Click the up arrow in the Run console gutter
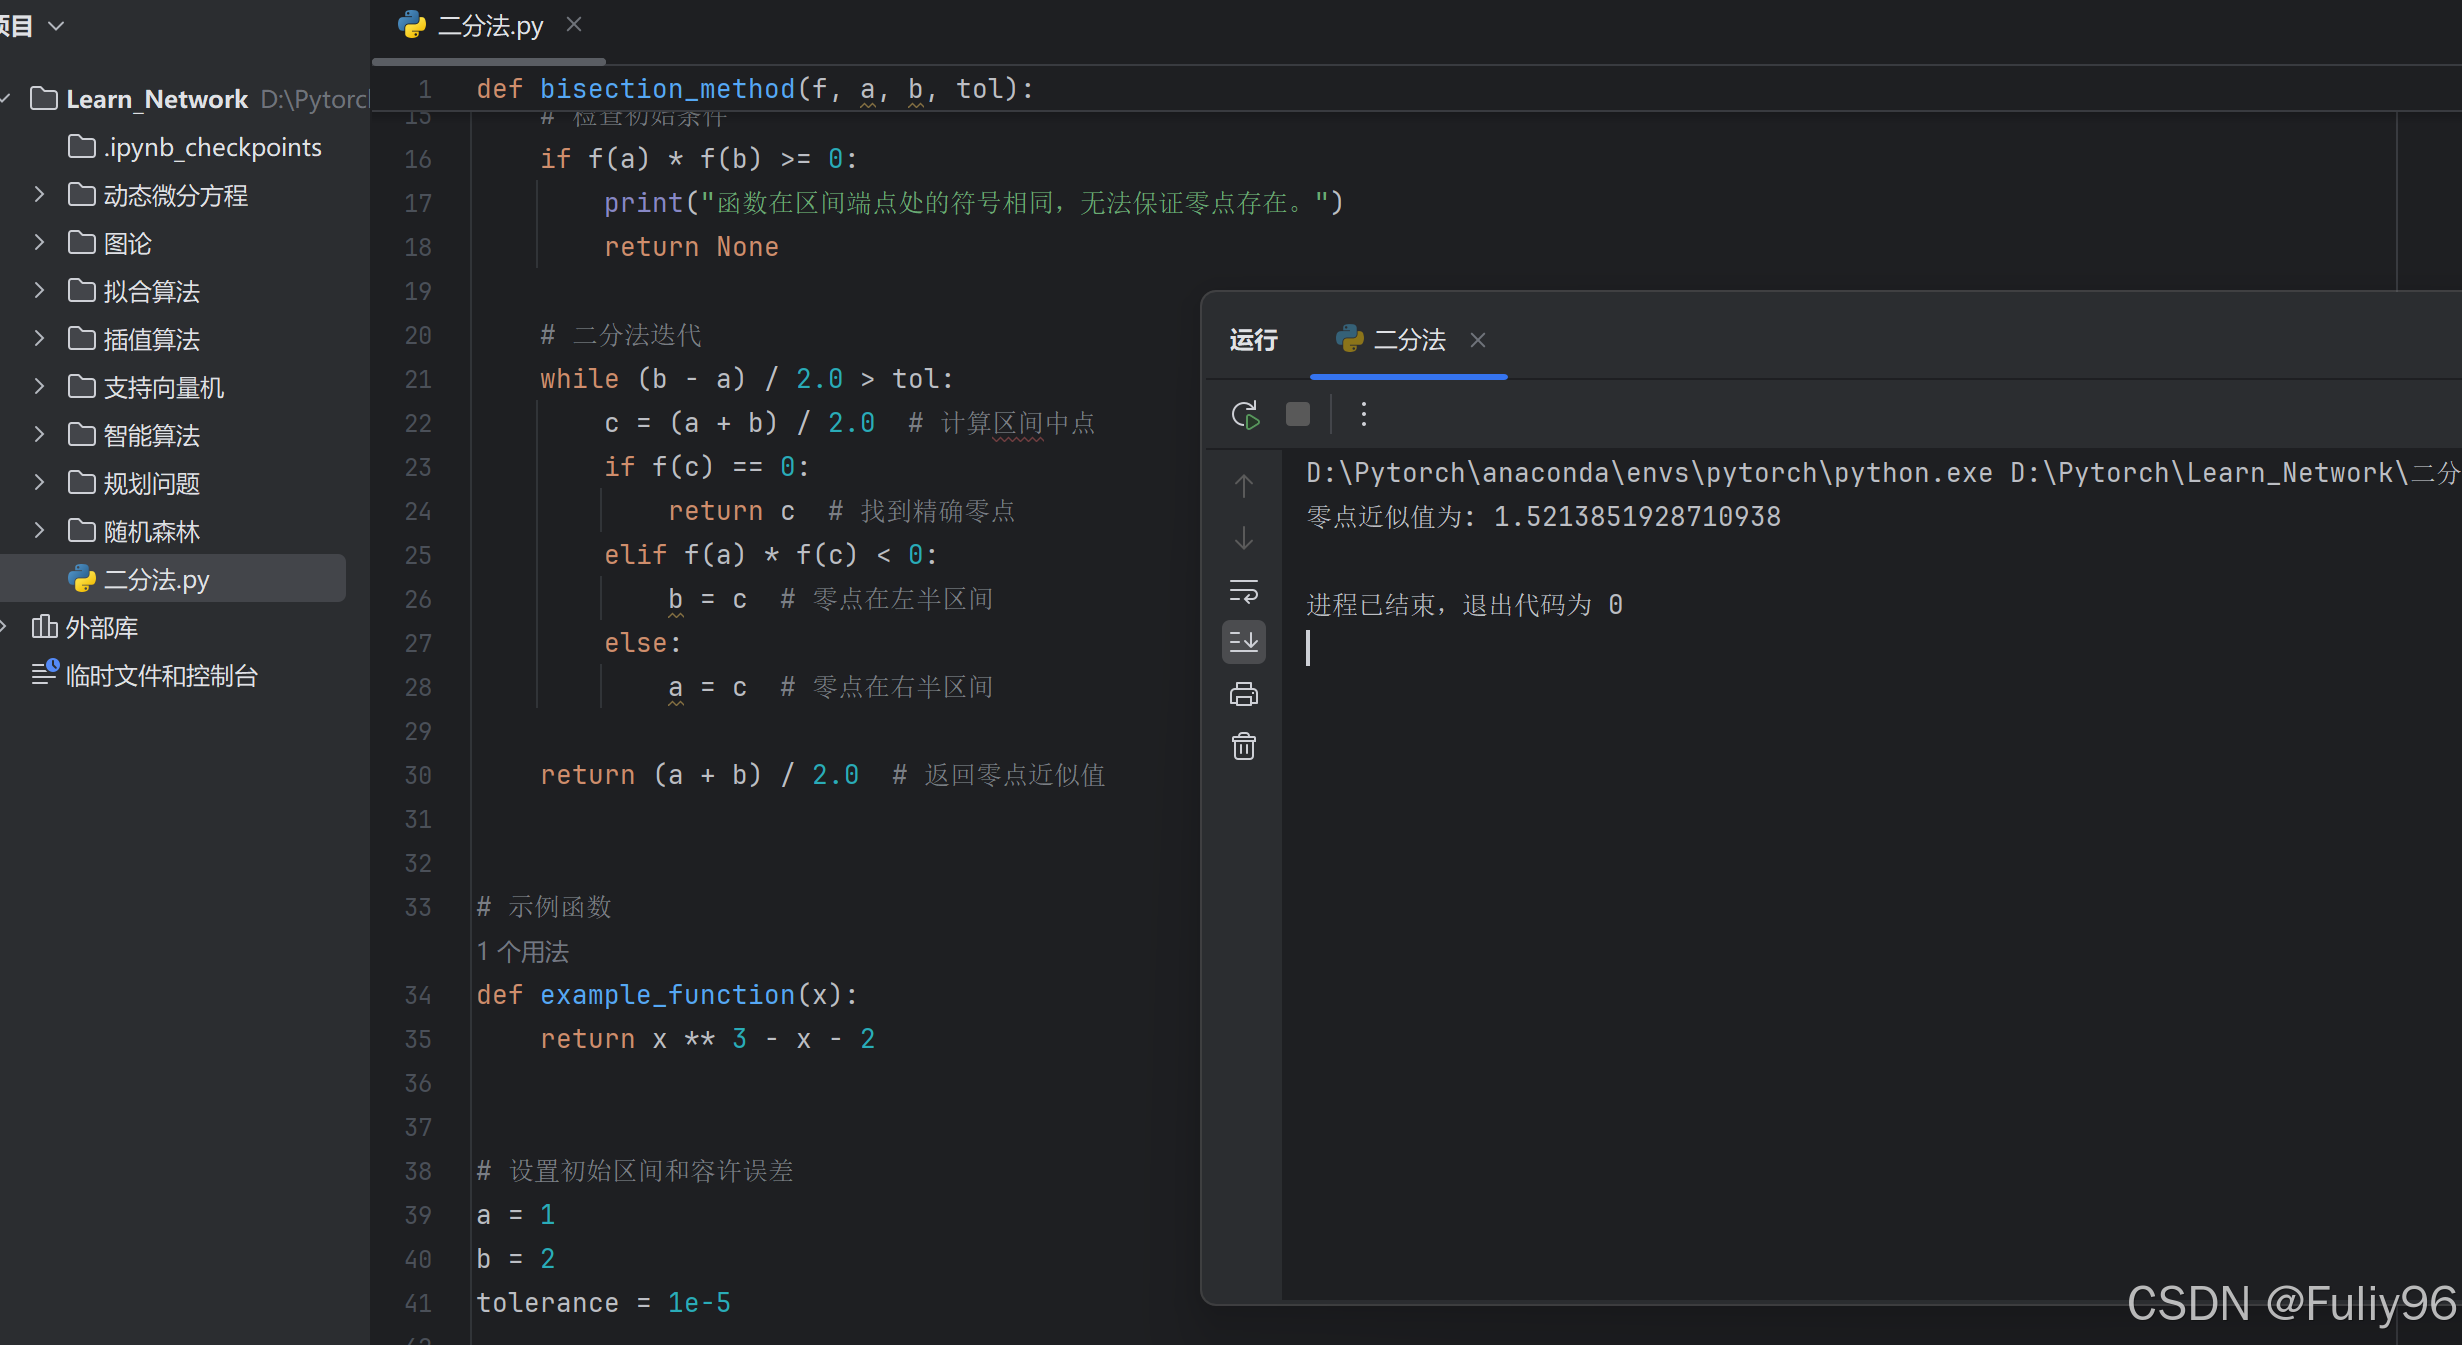Viewport: 2462px width, 1345px height. point(1244,486)
